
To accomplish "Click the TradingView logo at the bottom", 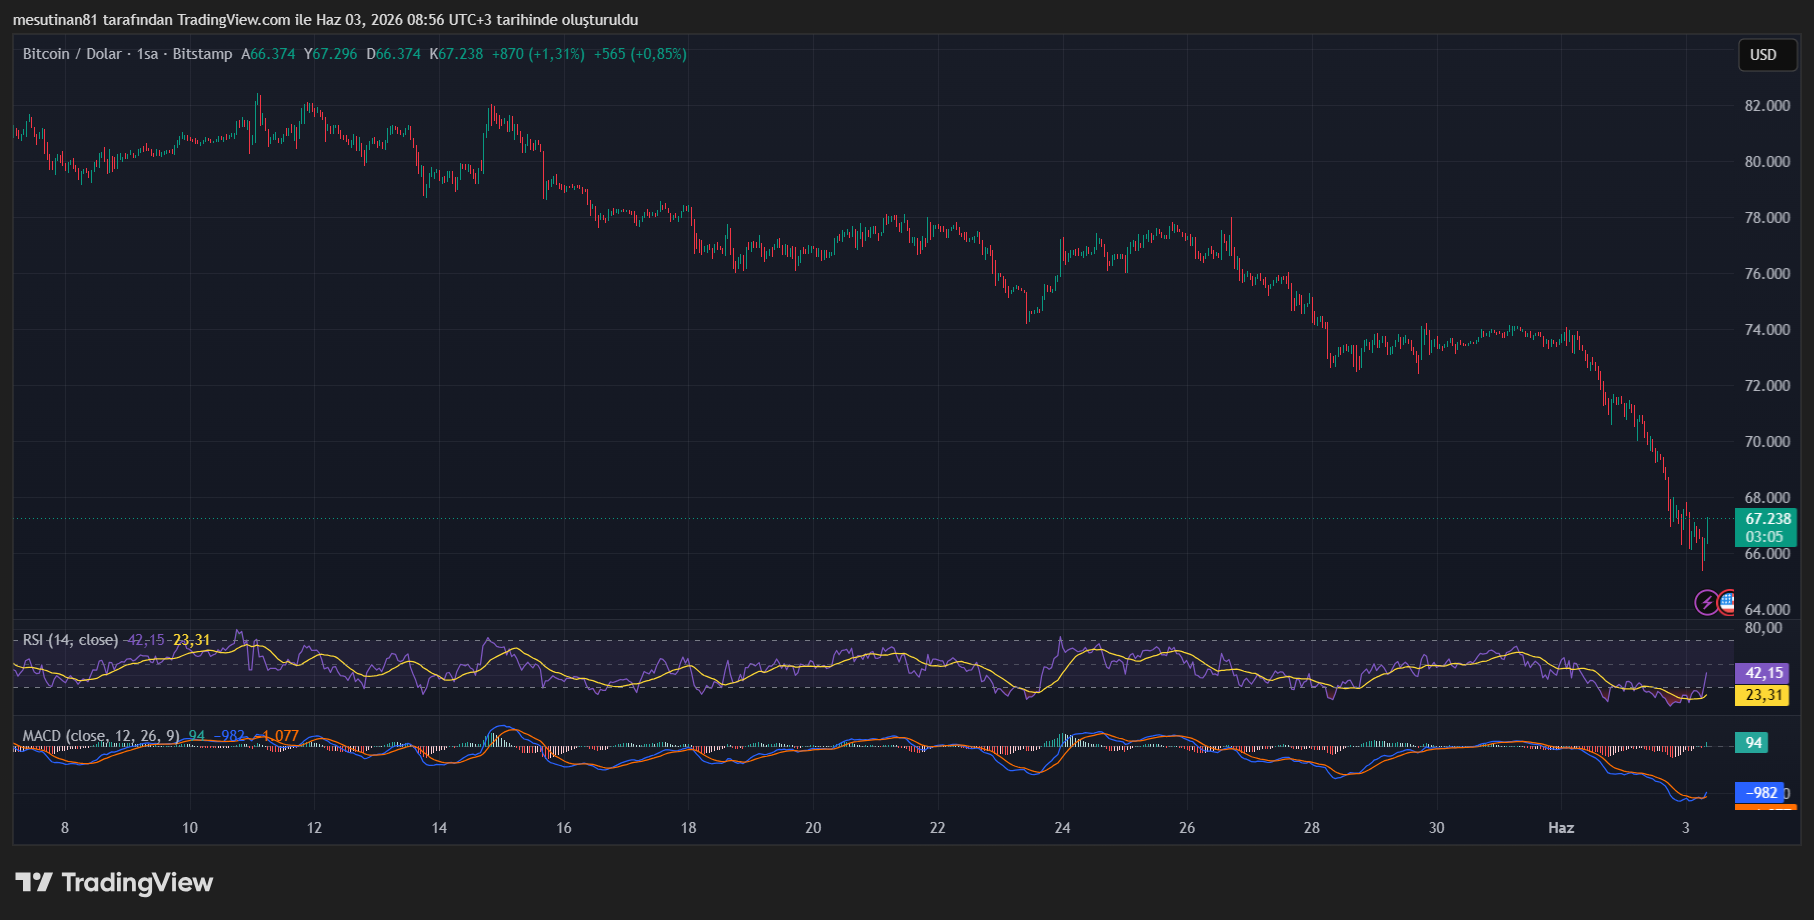I will pos(114,882).
